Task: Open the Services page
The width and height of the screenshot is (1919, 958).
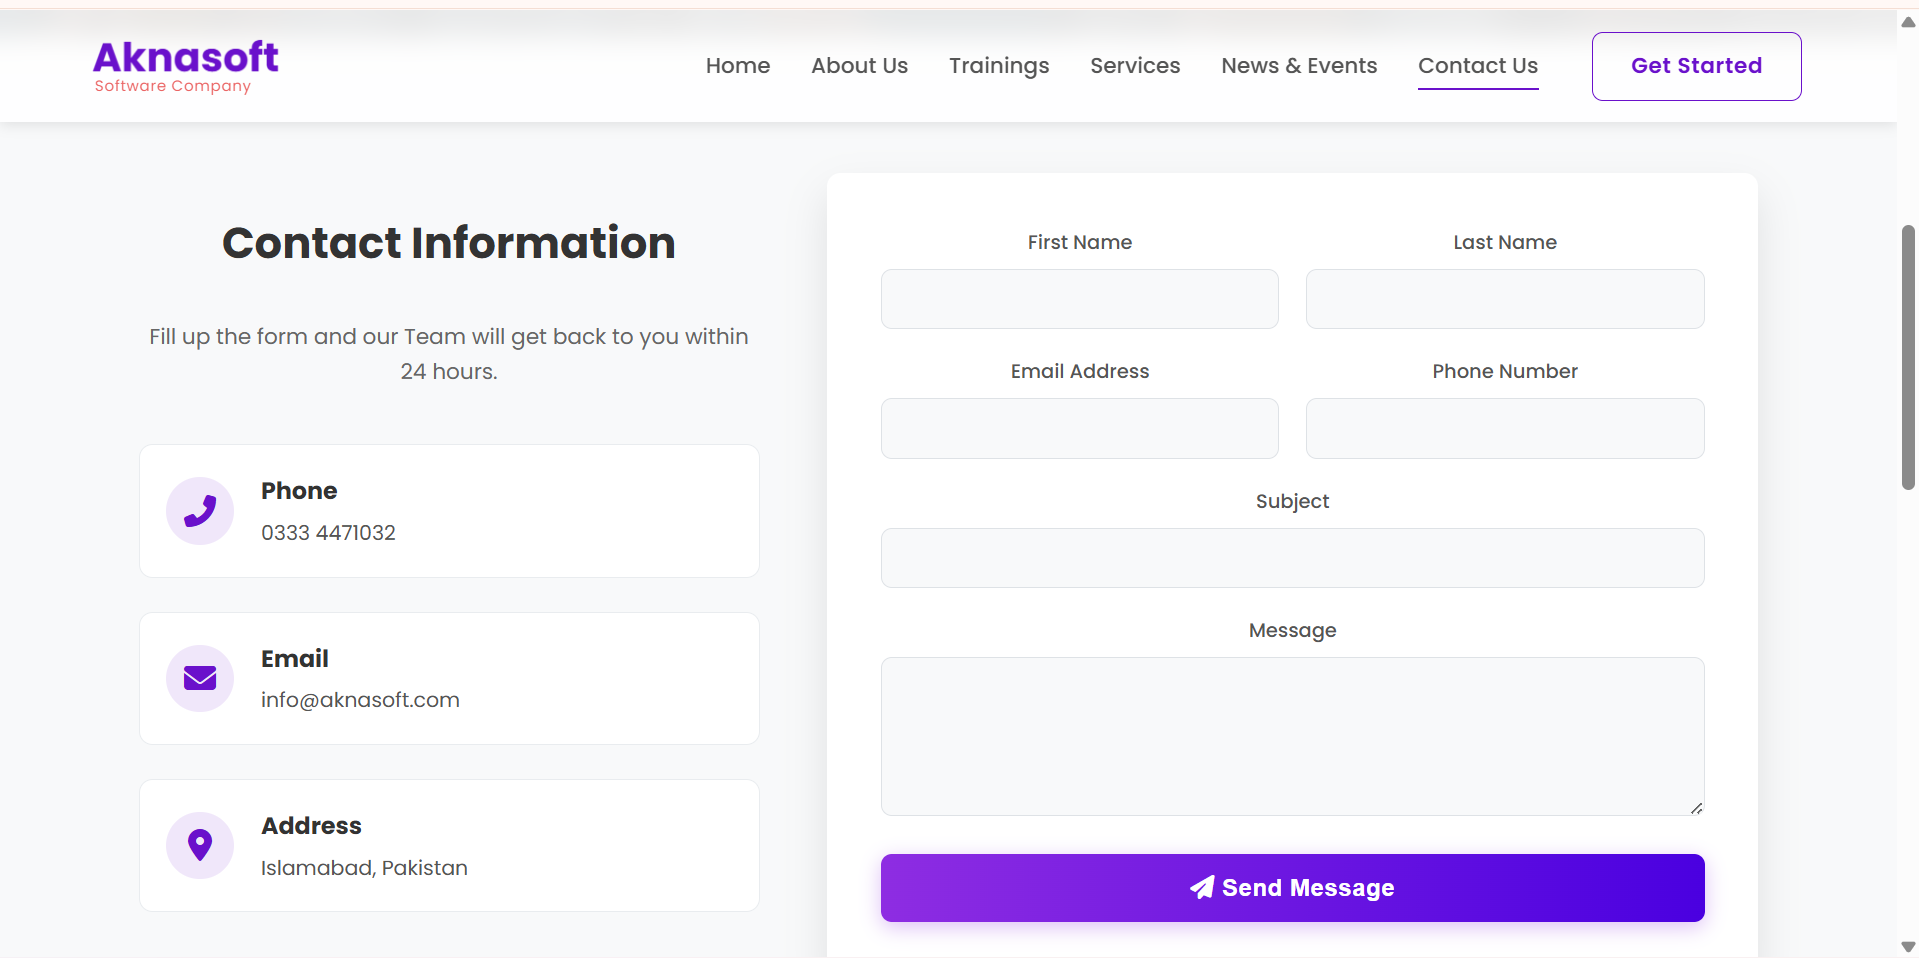Action: (1135, 65)
